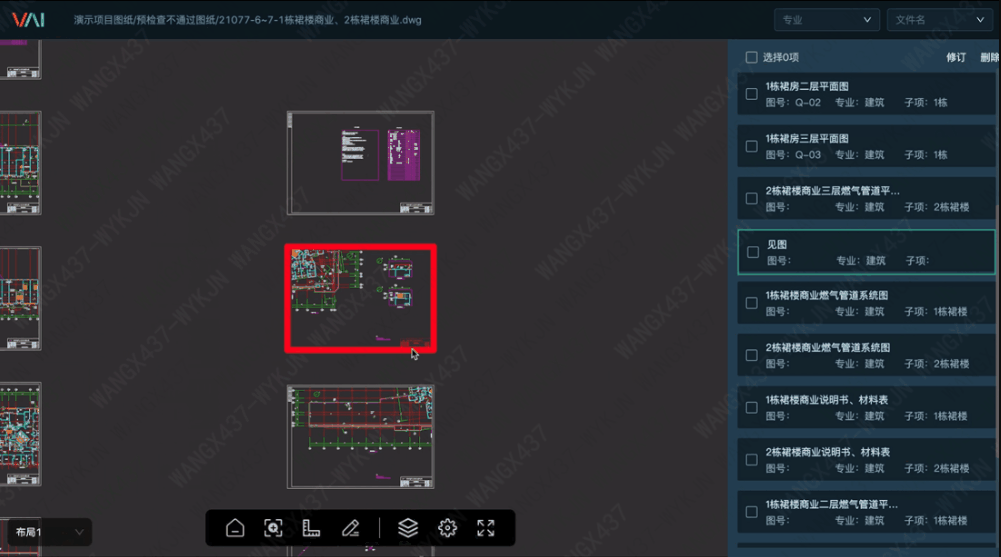Click the 修订 button
Screen dimensions: 1001x557
(x=956, y=58)
